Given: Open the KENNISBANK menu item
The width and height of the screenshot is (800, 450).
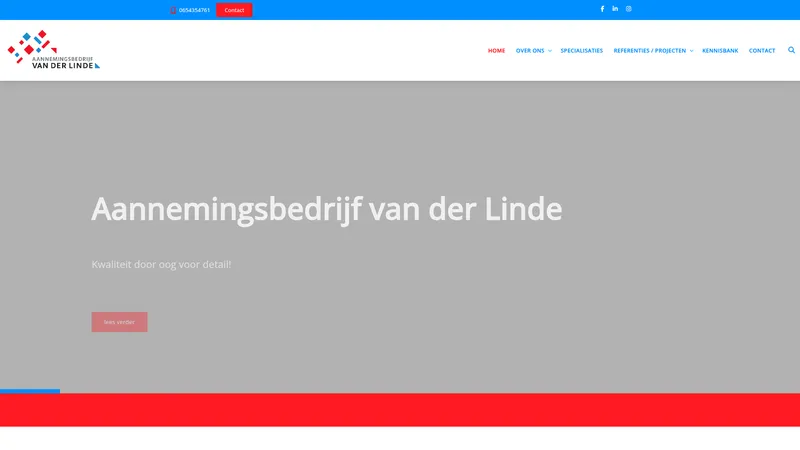Looking at the screenshot, I should point(720,51).
